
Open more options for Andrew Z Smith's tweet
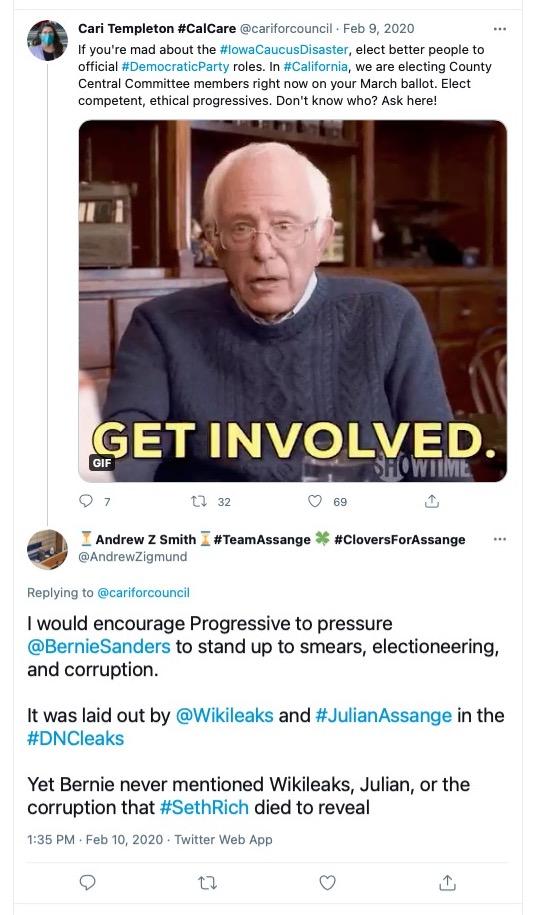[500, 539]
